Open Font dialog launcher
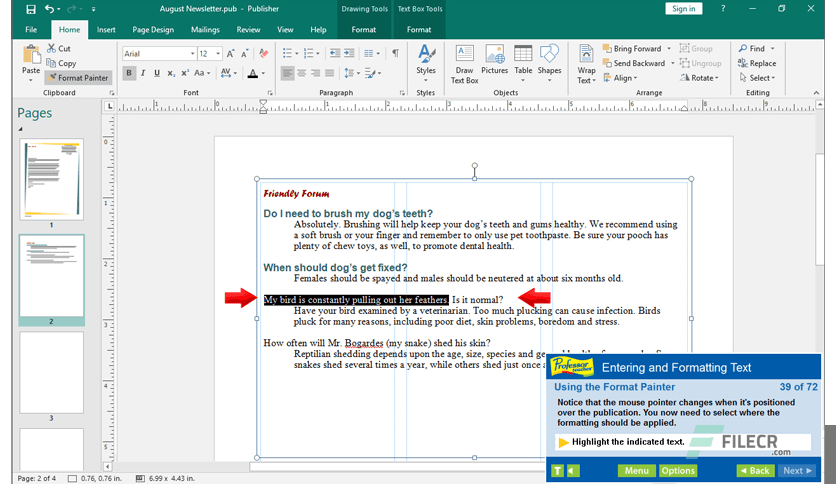 click(270, 93)
